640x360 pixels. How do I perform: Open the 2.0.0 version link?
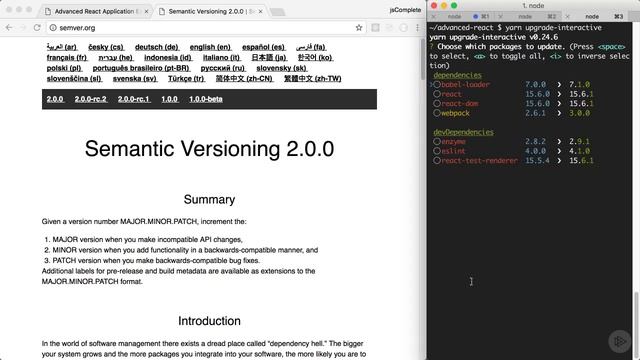55,99
